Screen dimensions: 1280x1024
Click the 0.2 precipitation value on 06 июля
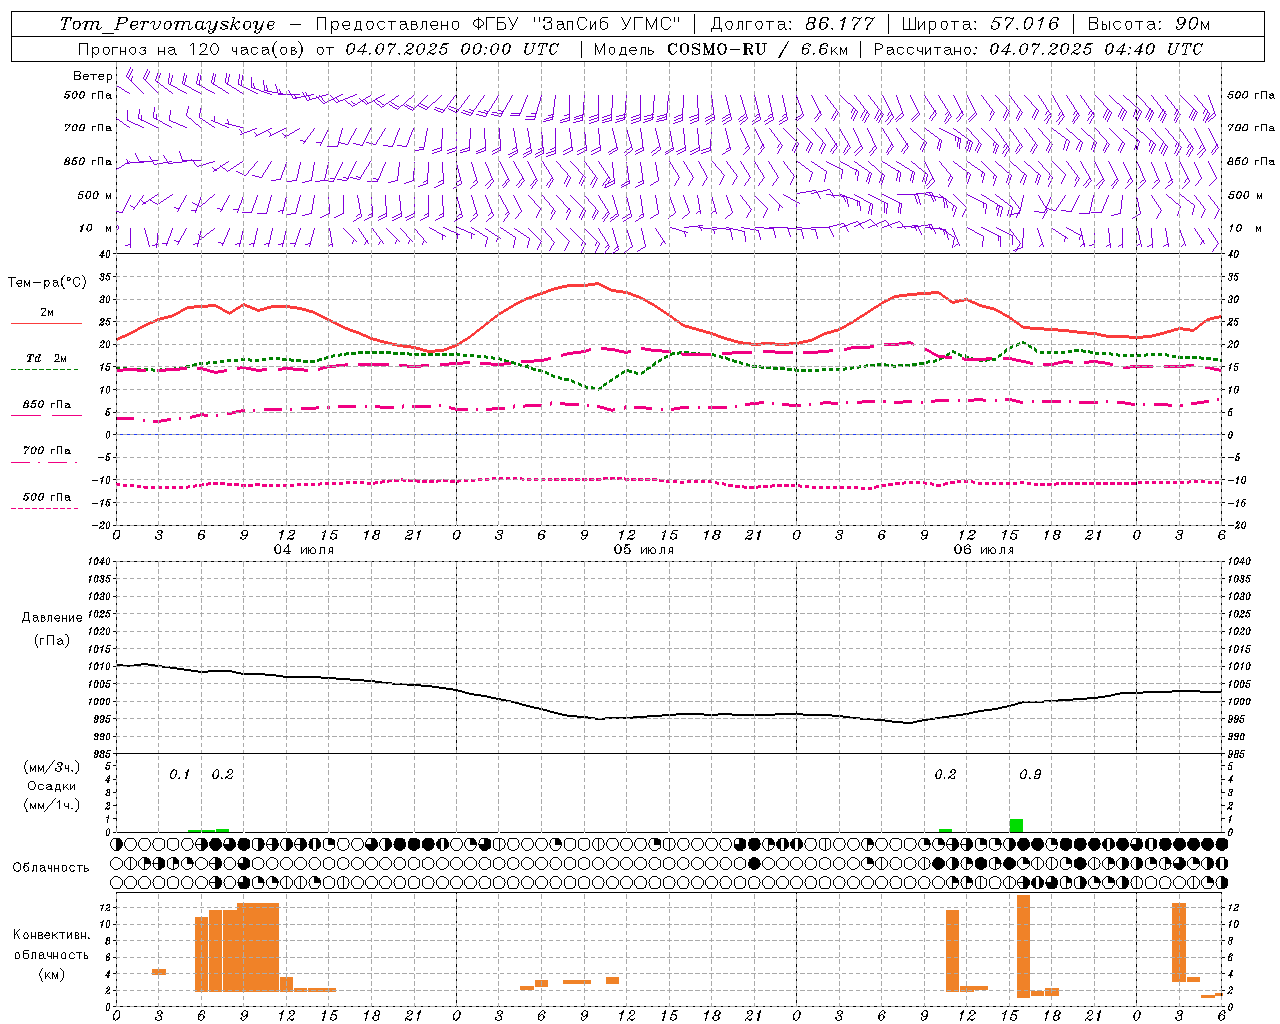click(945, 775)
